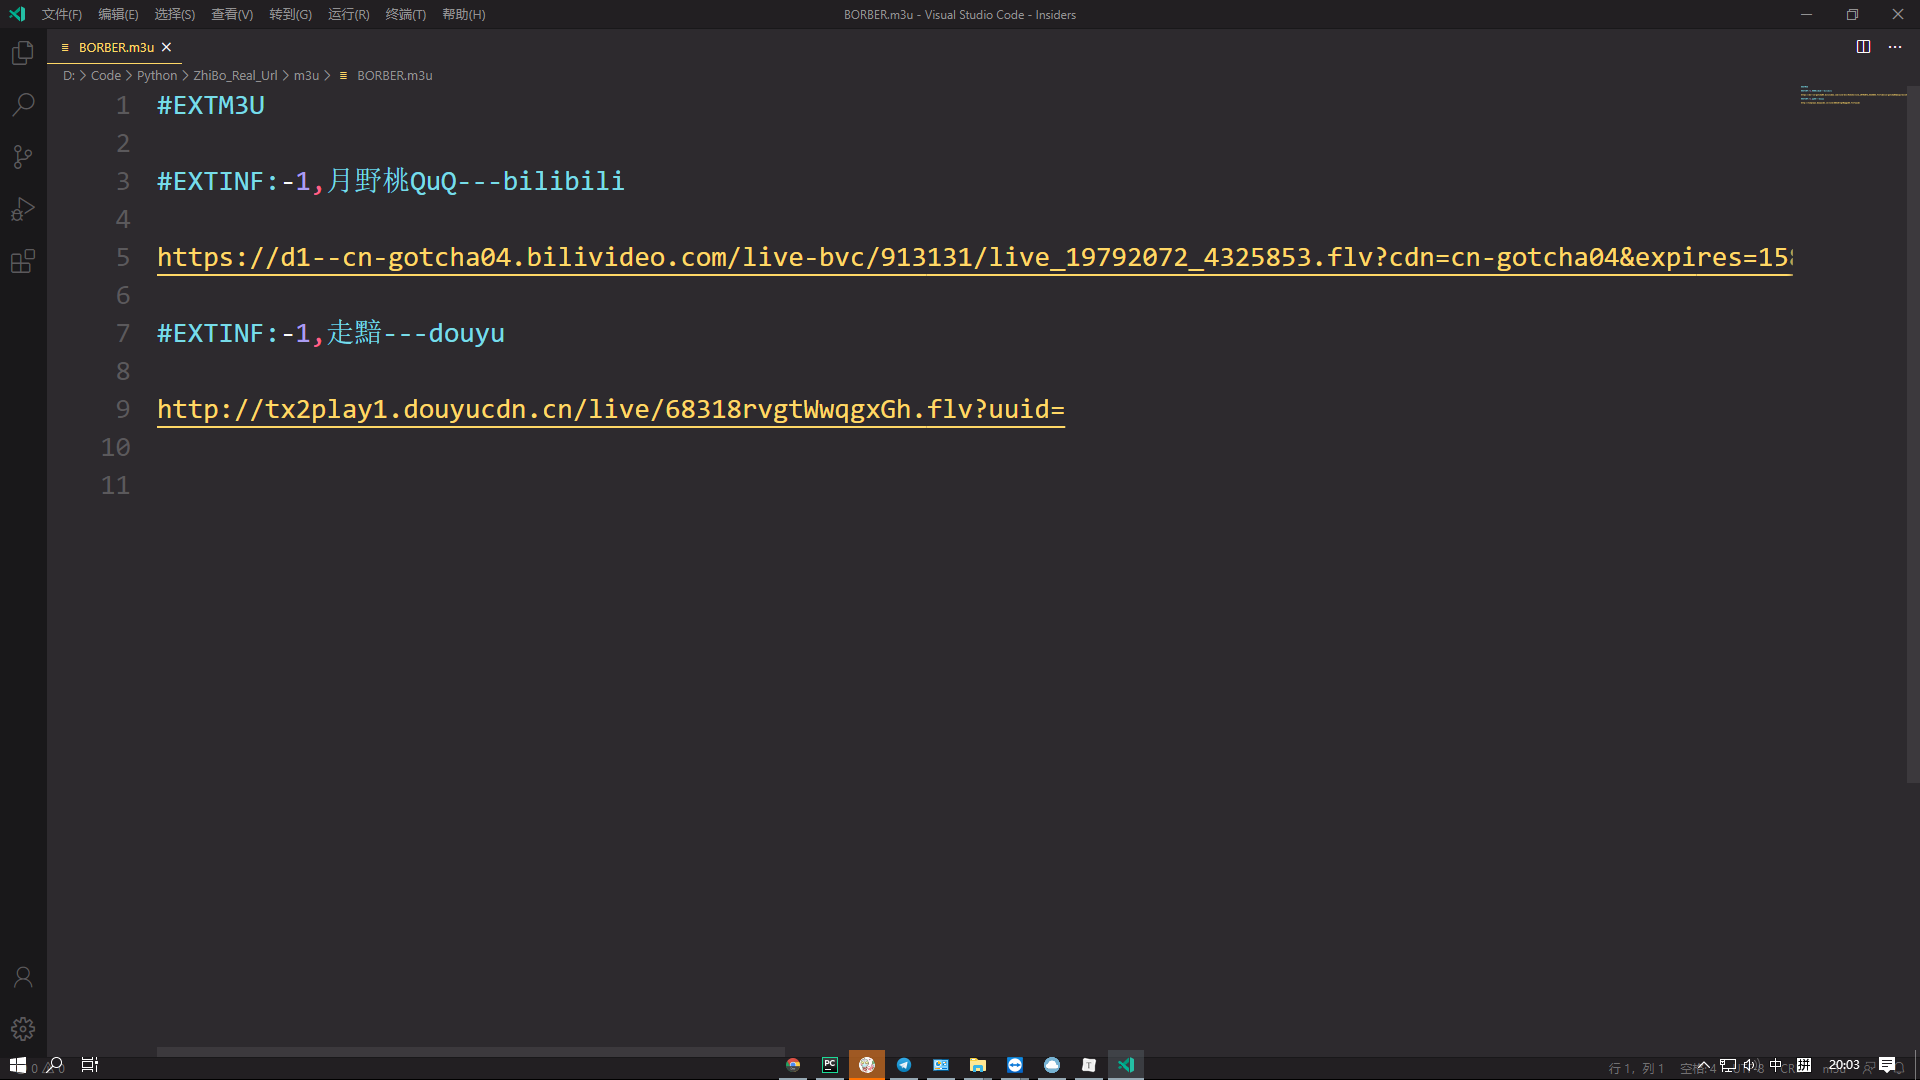Open the Source Control view

coord(23,157)
